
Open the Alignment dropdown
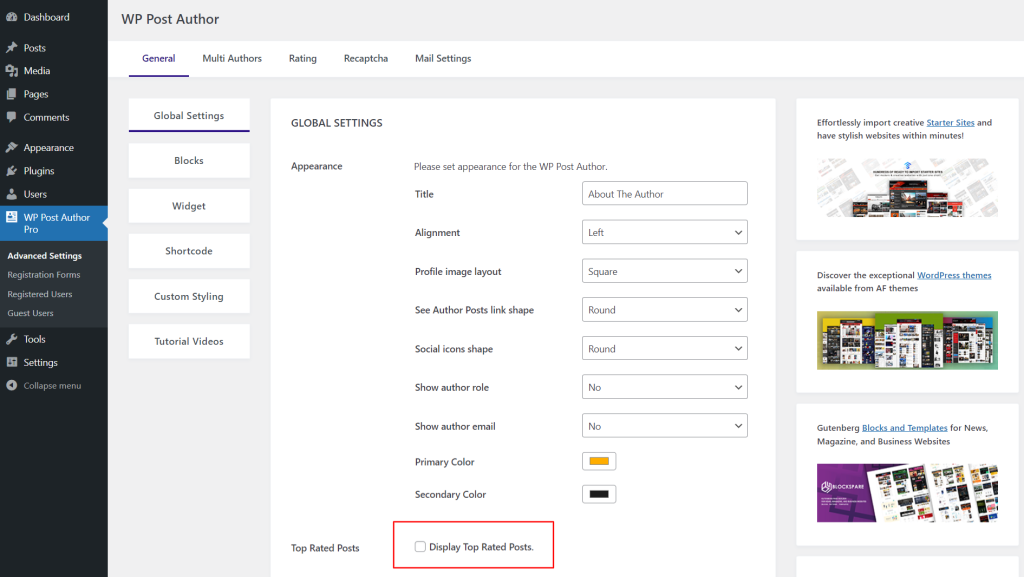tap(665, 232)
